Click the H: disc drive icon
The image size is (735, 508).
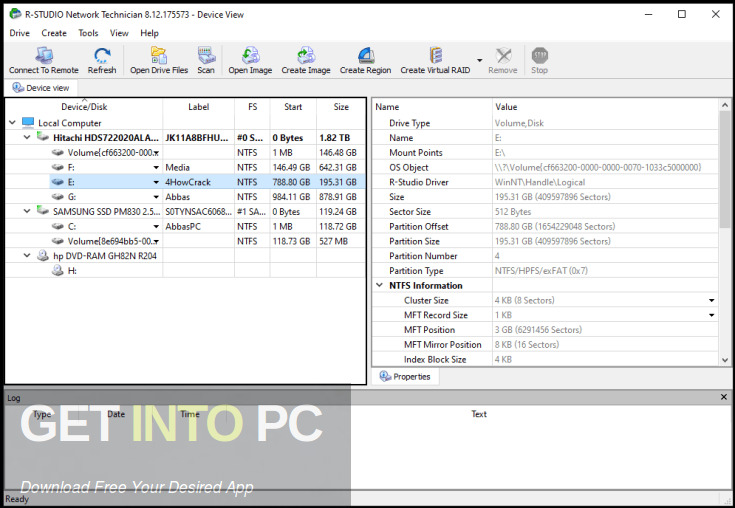(57, 270)
